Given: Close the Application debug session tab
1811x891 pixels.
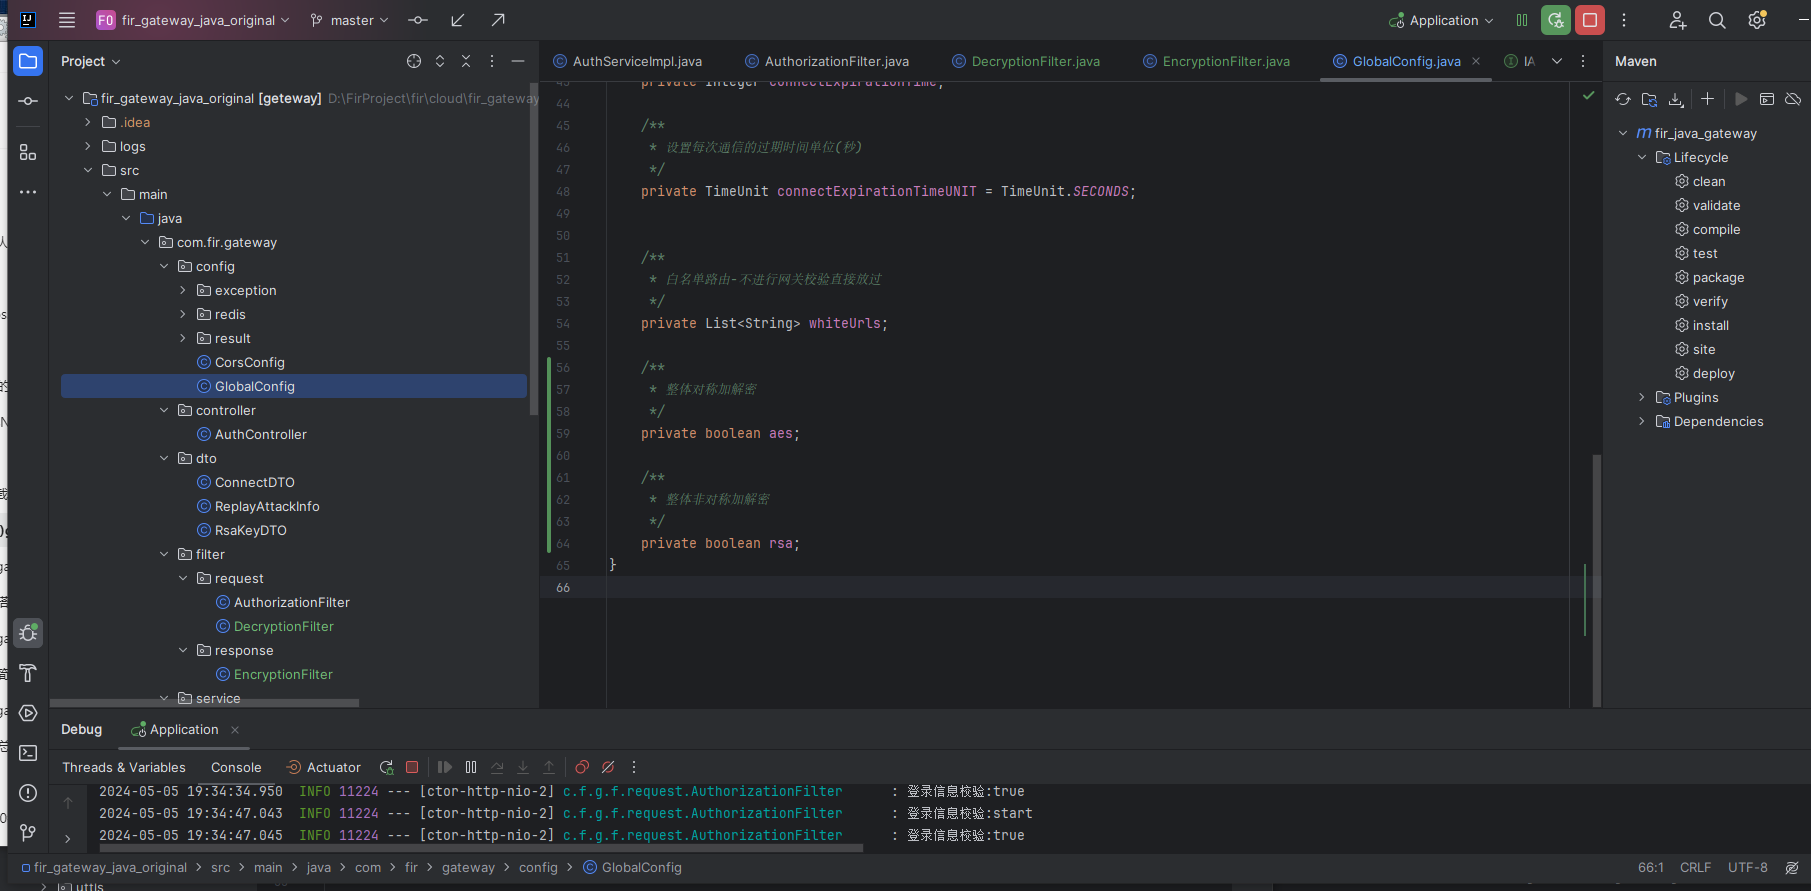Looking at the screenshot, I should (x=235, y=730).
